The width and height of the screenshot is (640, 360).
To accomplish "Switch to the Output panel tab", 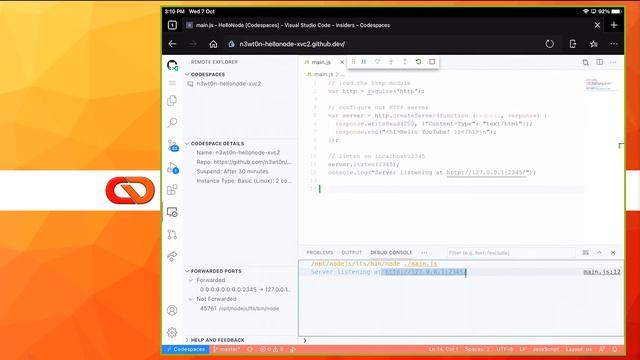I will (x=351, y=253).
